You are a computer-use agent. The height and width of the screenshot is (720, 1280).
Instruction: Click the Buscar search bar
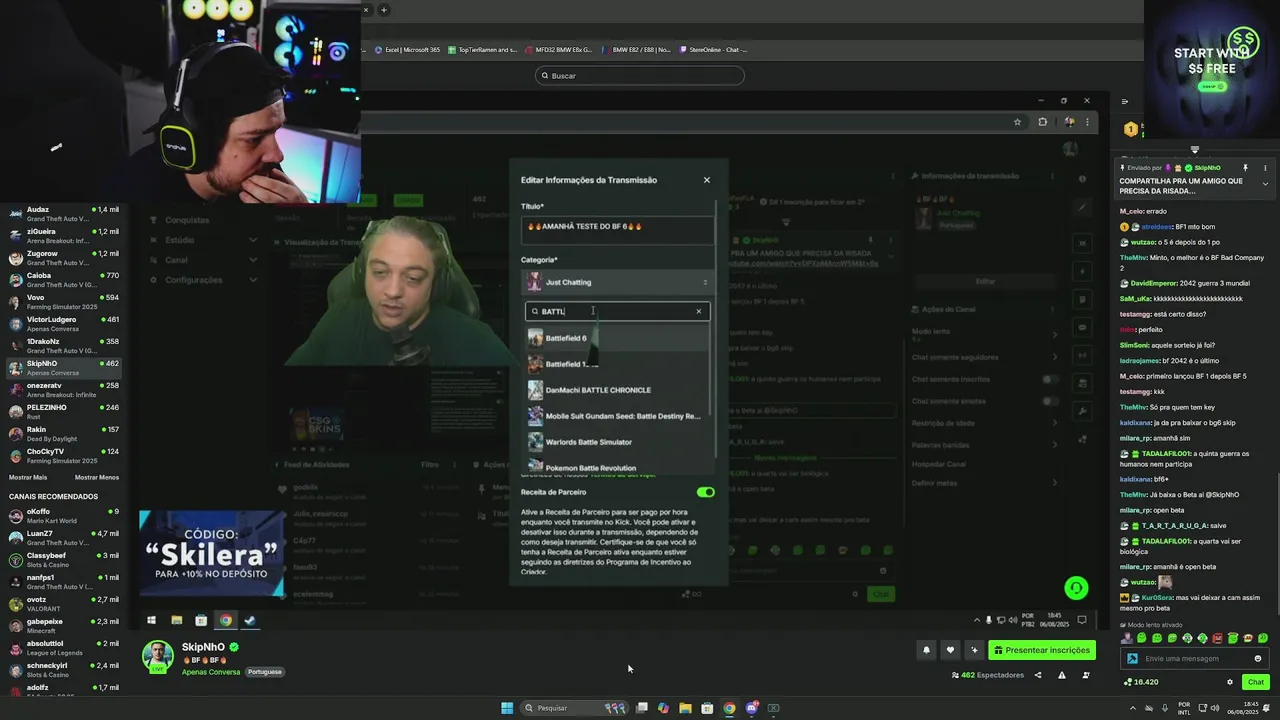[640, 76]
